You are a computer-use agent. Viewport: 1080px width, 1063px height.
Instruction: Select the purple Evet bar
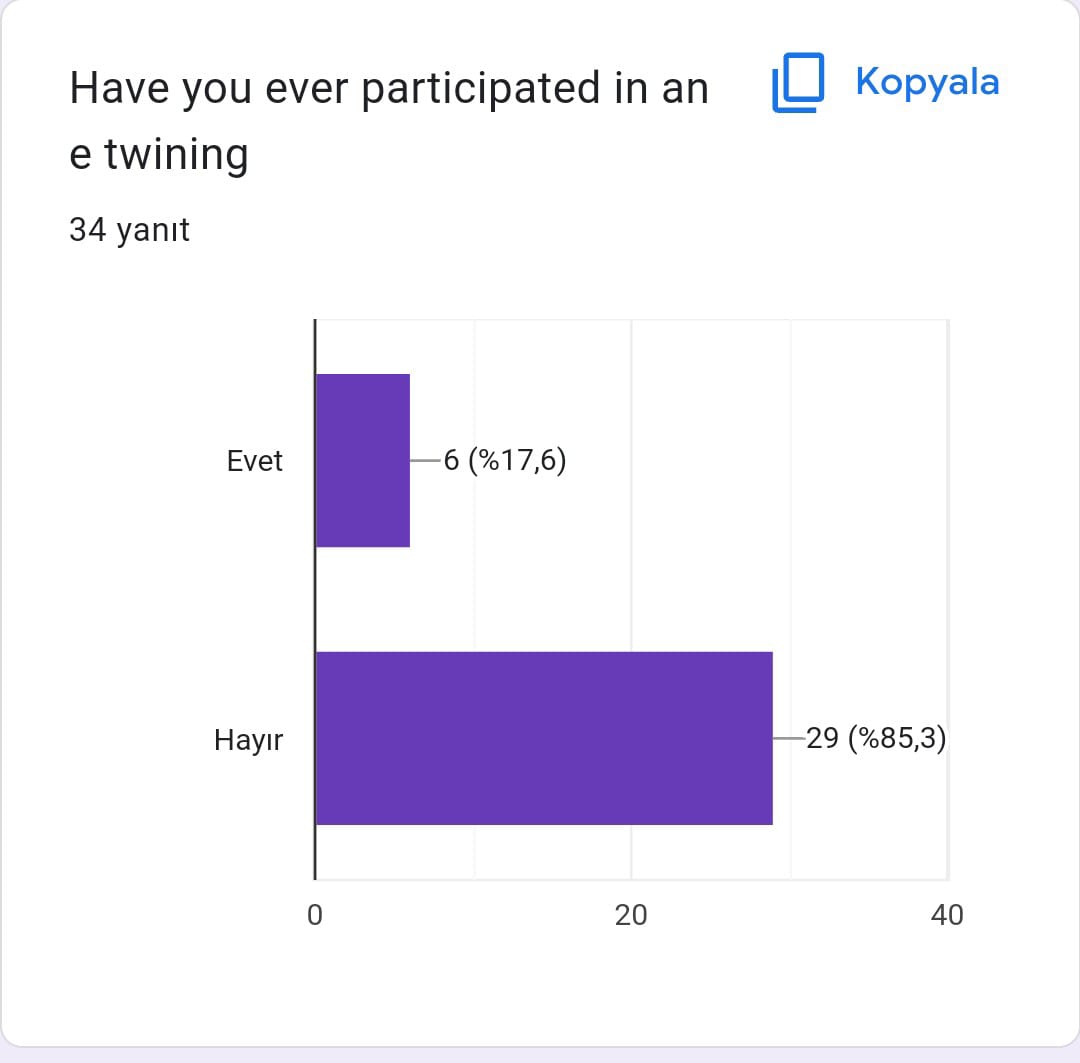point(362,460)
